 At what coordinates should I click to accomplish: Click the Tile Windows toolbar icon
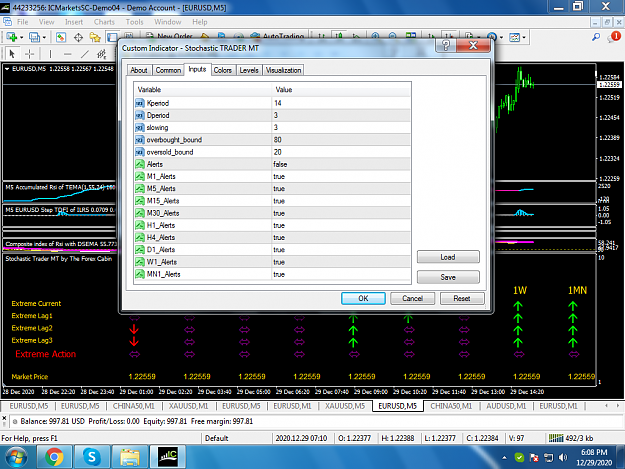tap(411, 37)
